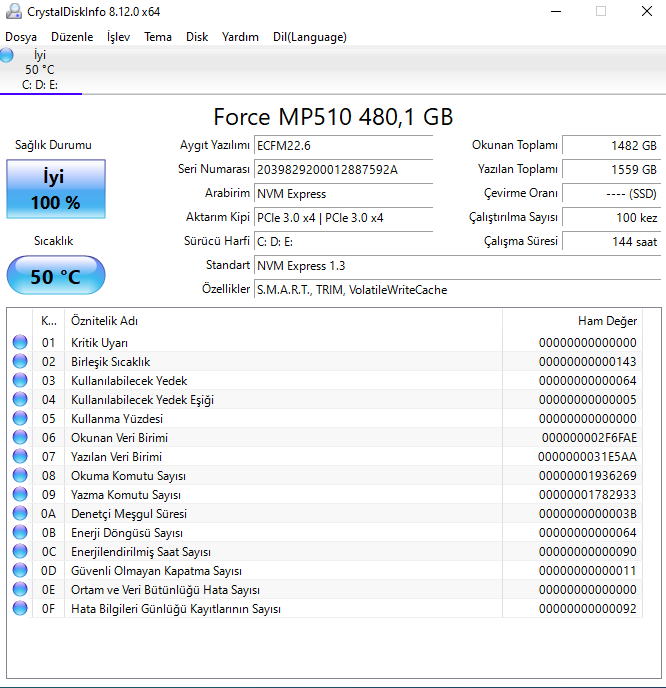The image size is (666, 688).
Task: Select the Kritik Uyarı attribute name
Action: [x=100, y=343]
